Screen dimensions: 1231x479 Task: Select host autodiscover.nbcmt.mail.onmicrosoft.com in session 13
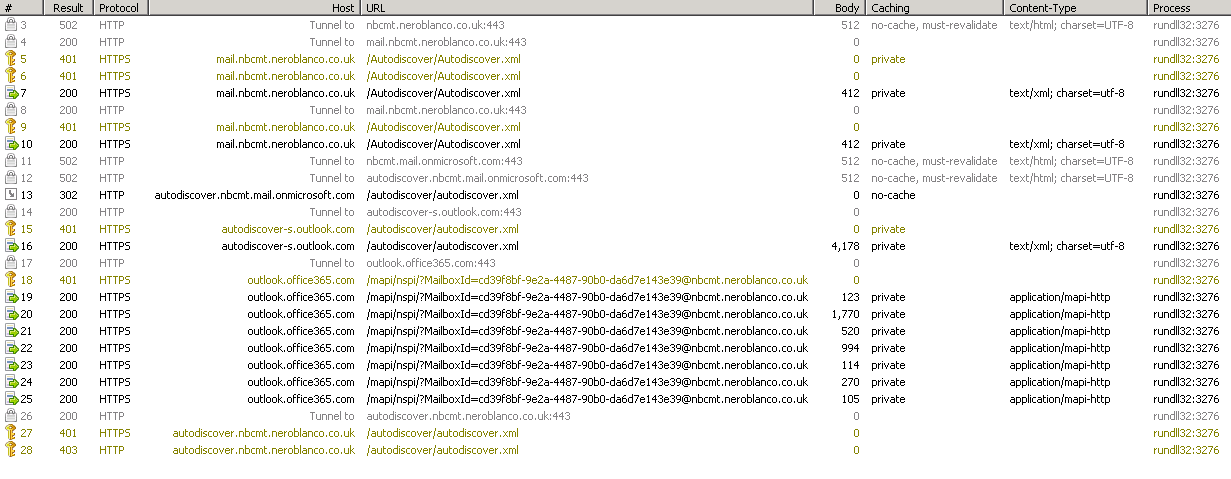[254, 195]
